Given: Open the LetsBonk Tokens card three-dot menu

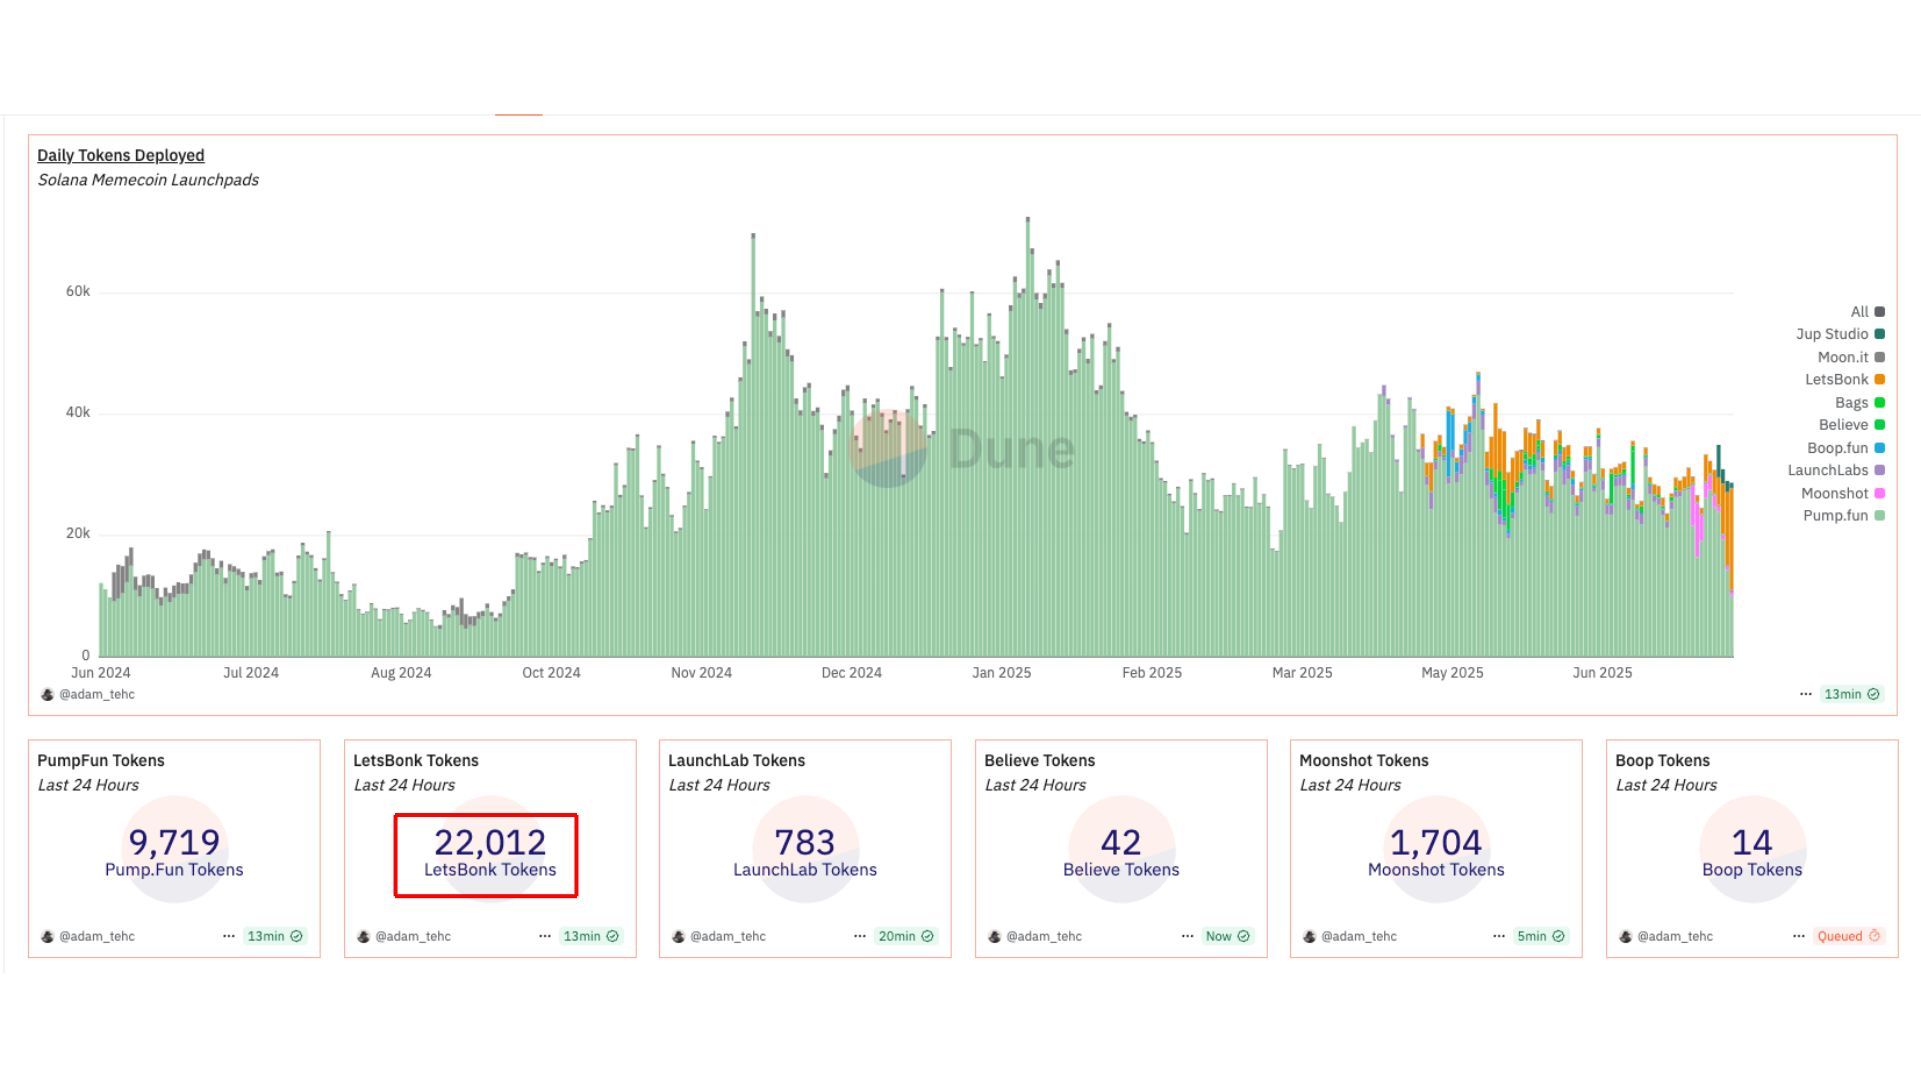Looking at the screenshot, I should click(545, 936).
